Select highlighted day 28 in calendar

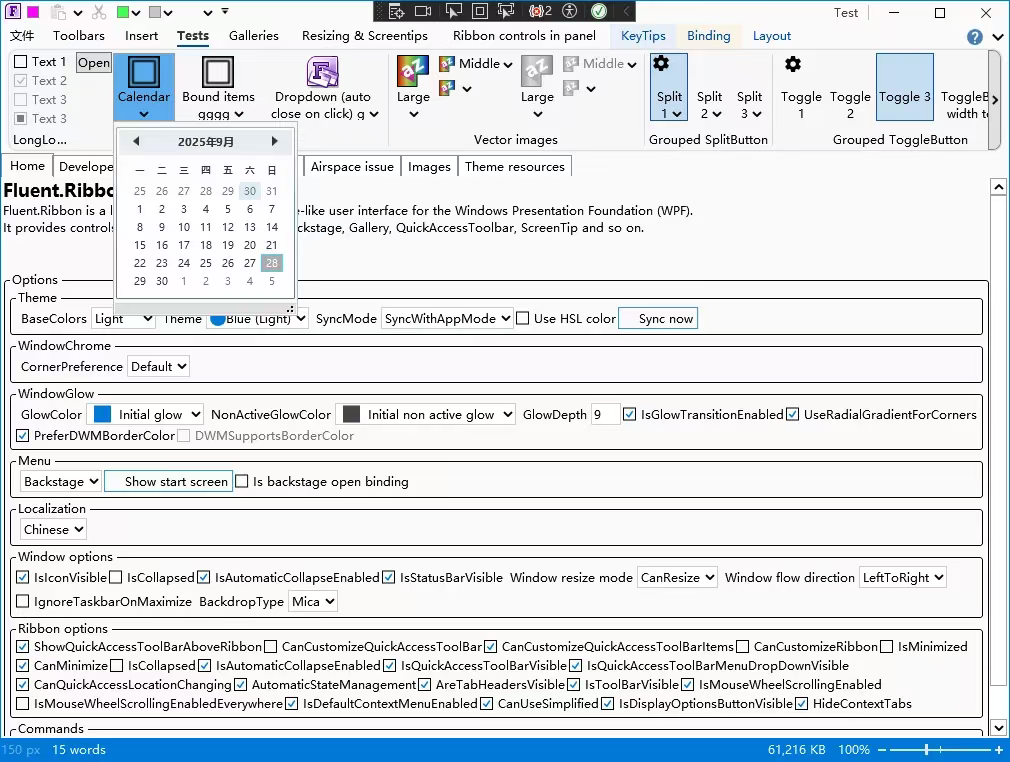click(272, 263)
